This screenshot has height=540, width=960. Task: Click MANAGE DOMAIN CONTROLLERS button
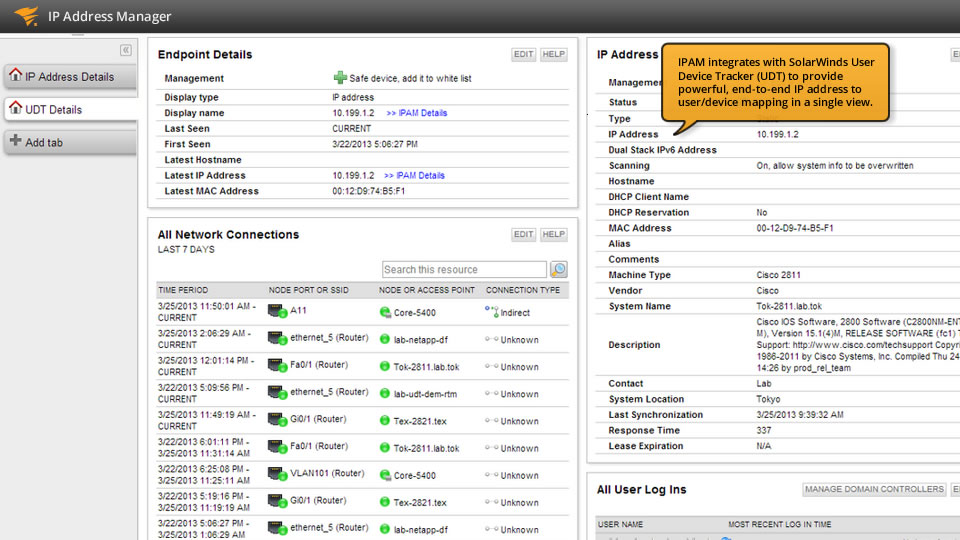coord(874,489)
